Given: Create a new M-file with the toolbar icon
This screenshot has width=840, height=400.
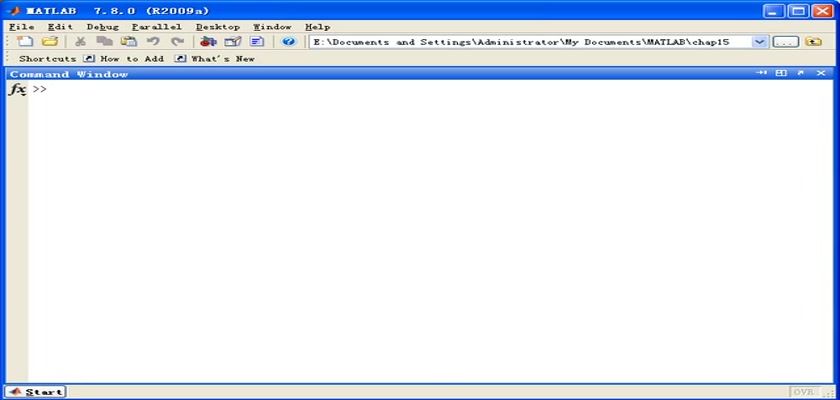Looking at the screenshot, I should click(25, 41).
